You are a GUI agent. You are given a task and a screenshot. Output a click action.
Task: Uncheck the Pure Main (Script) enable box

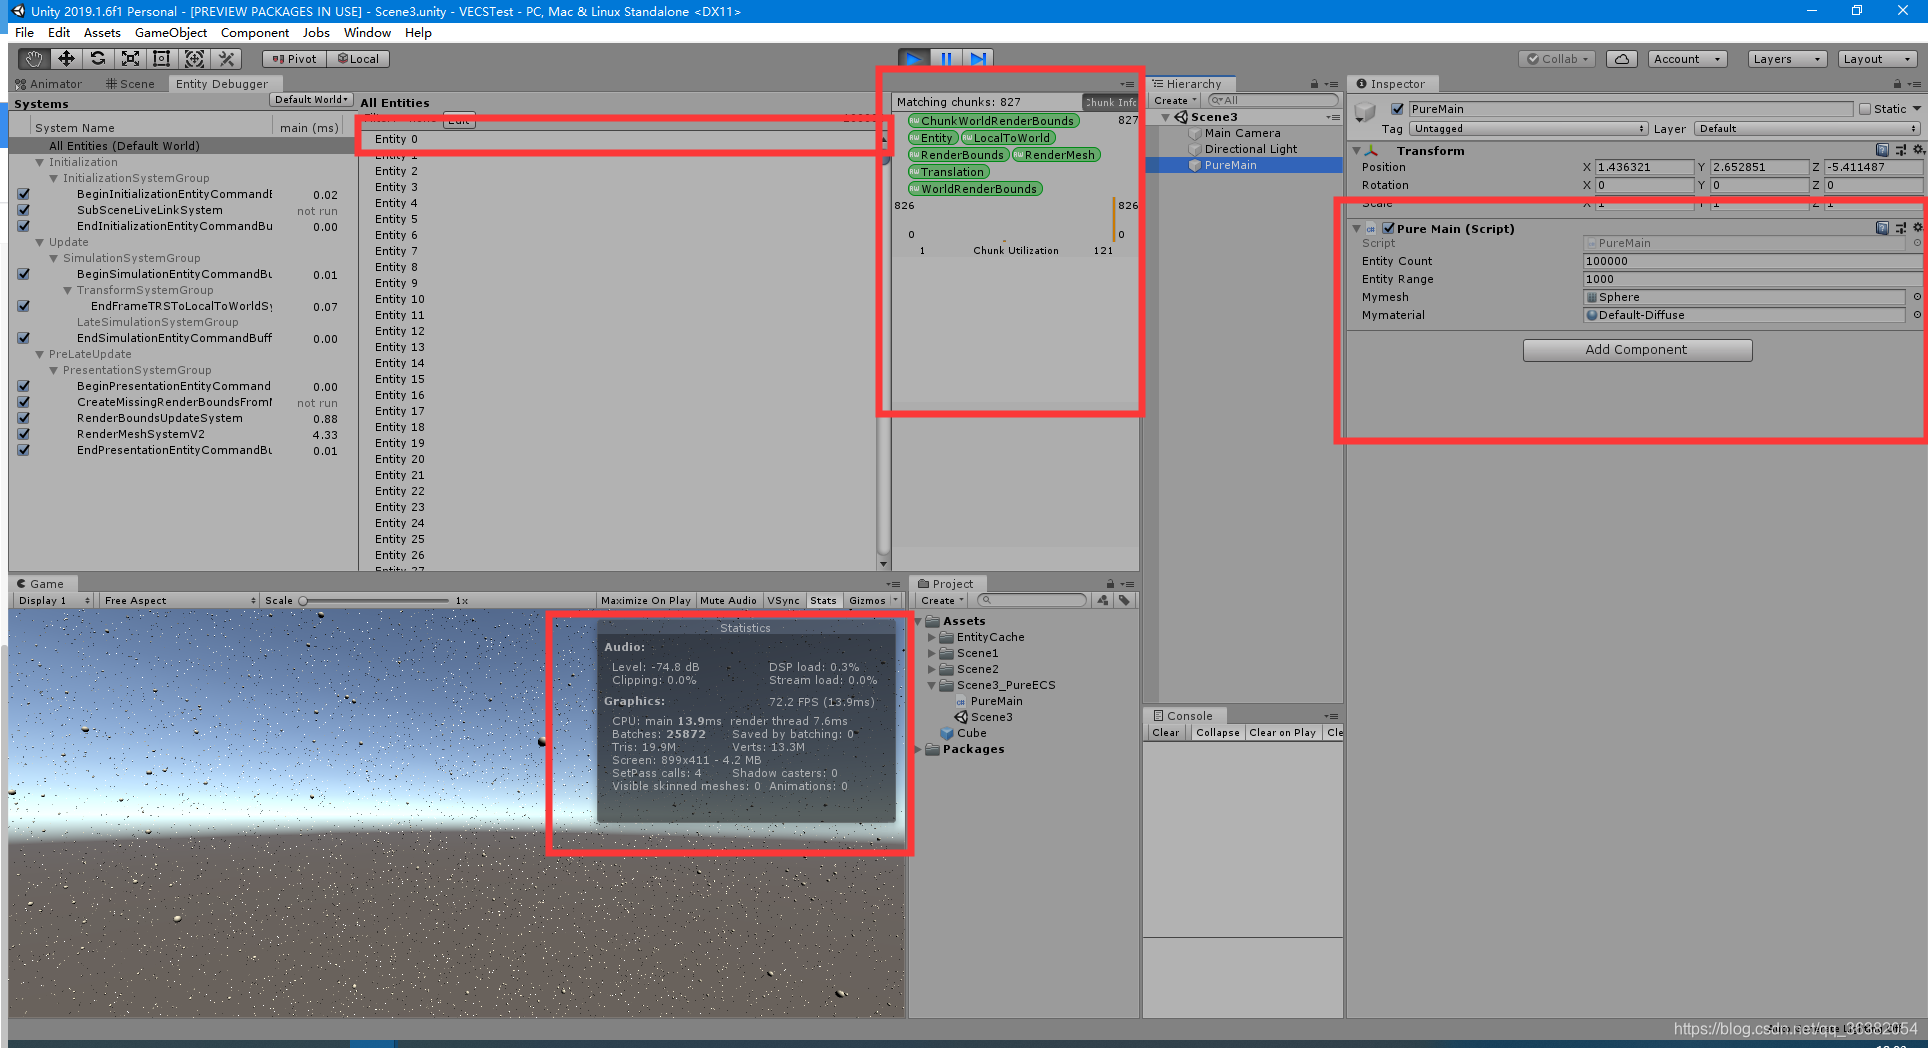[1388, 228]
